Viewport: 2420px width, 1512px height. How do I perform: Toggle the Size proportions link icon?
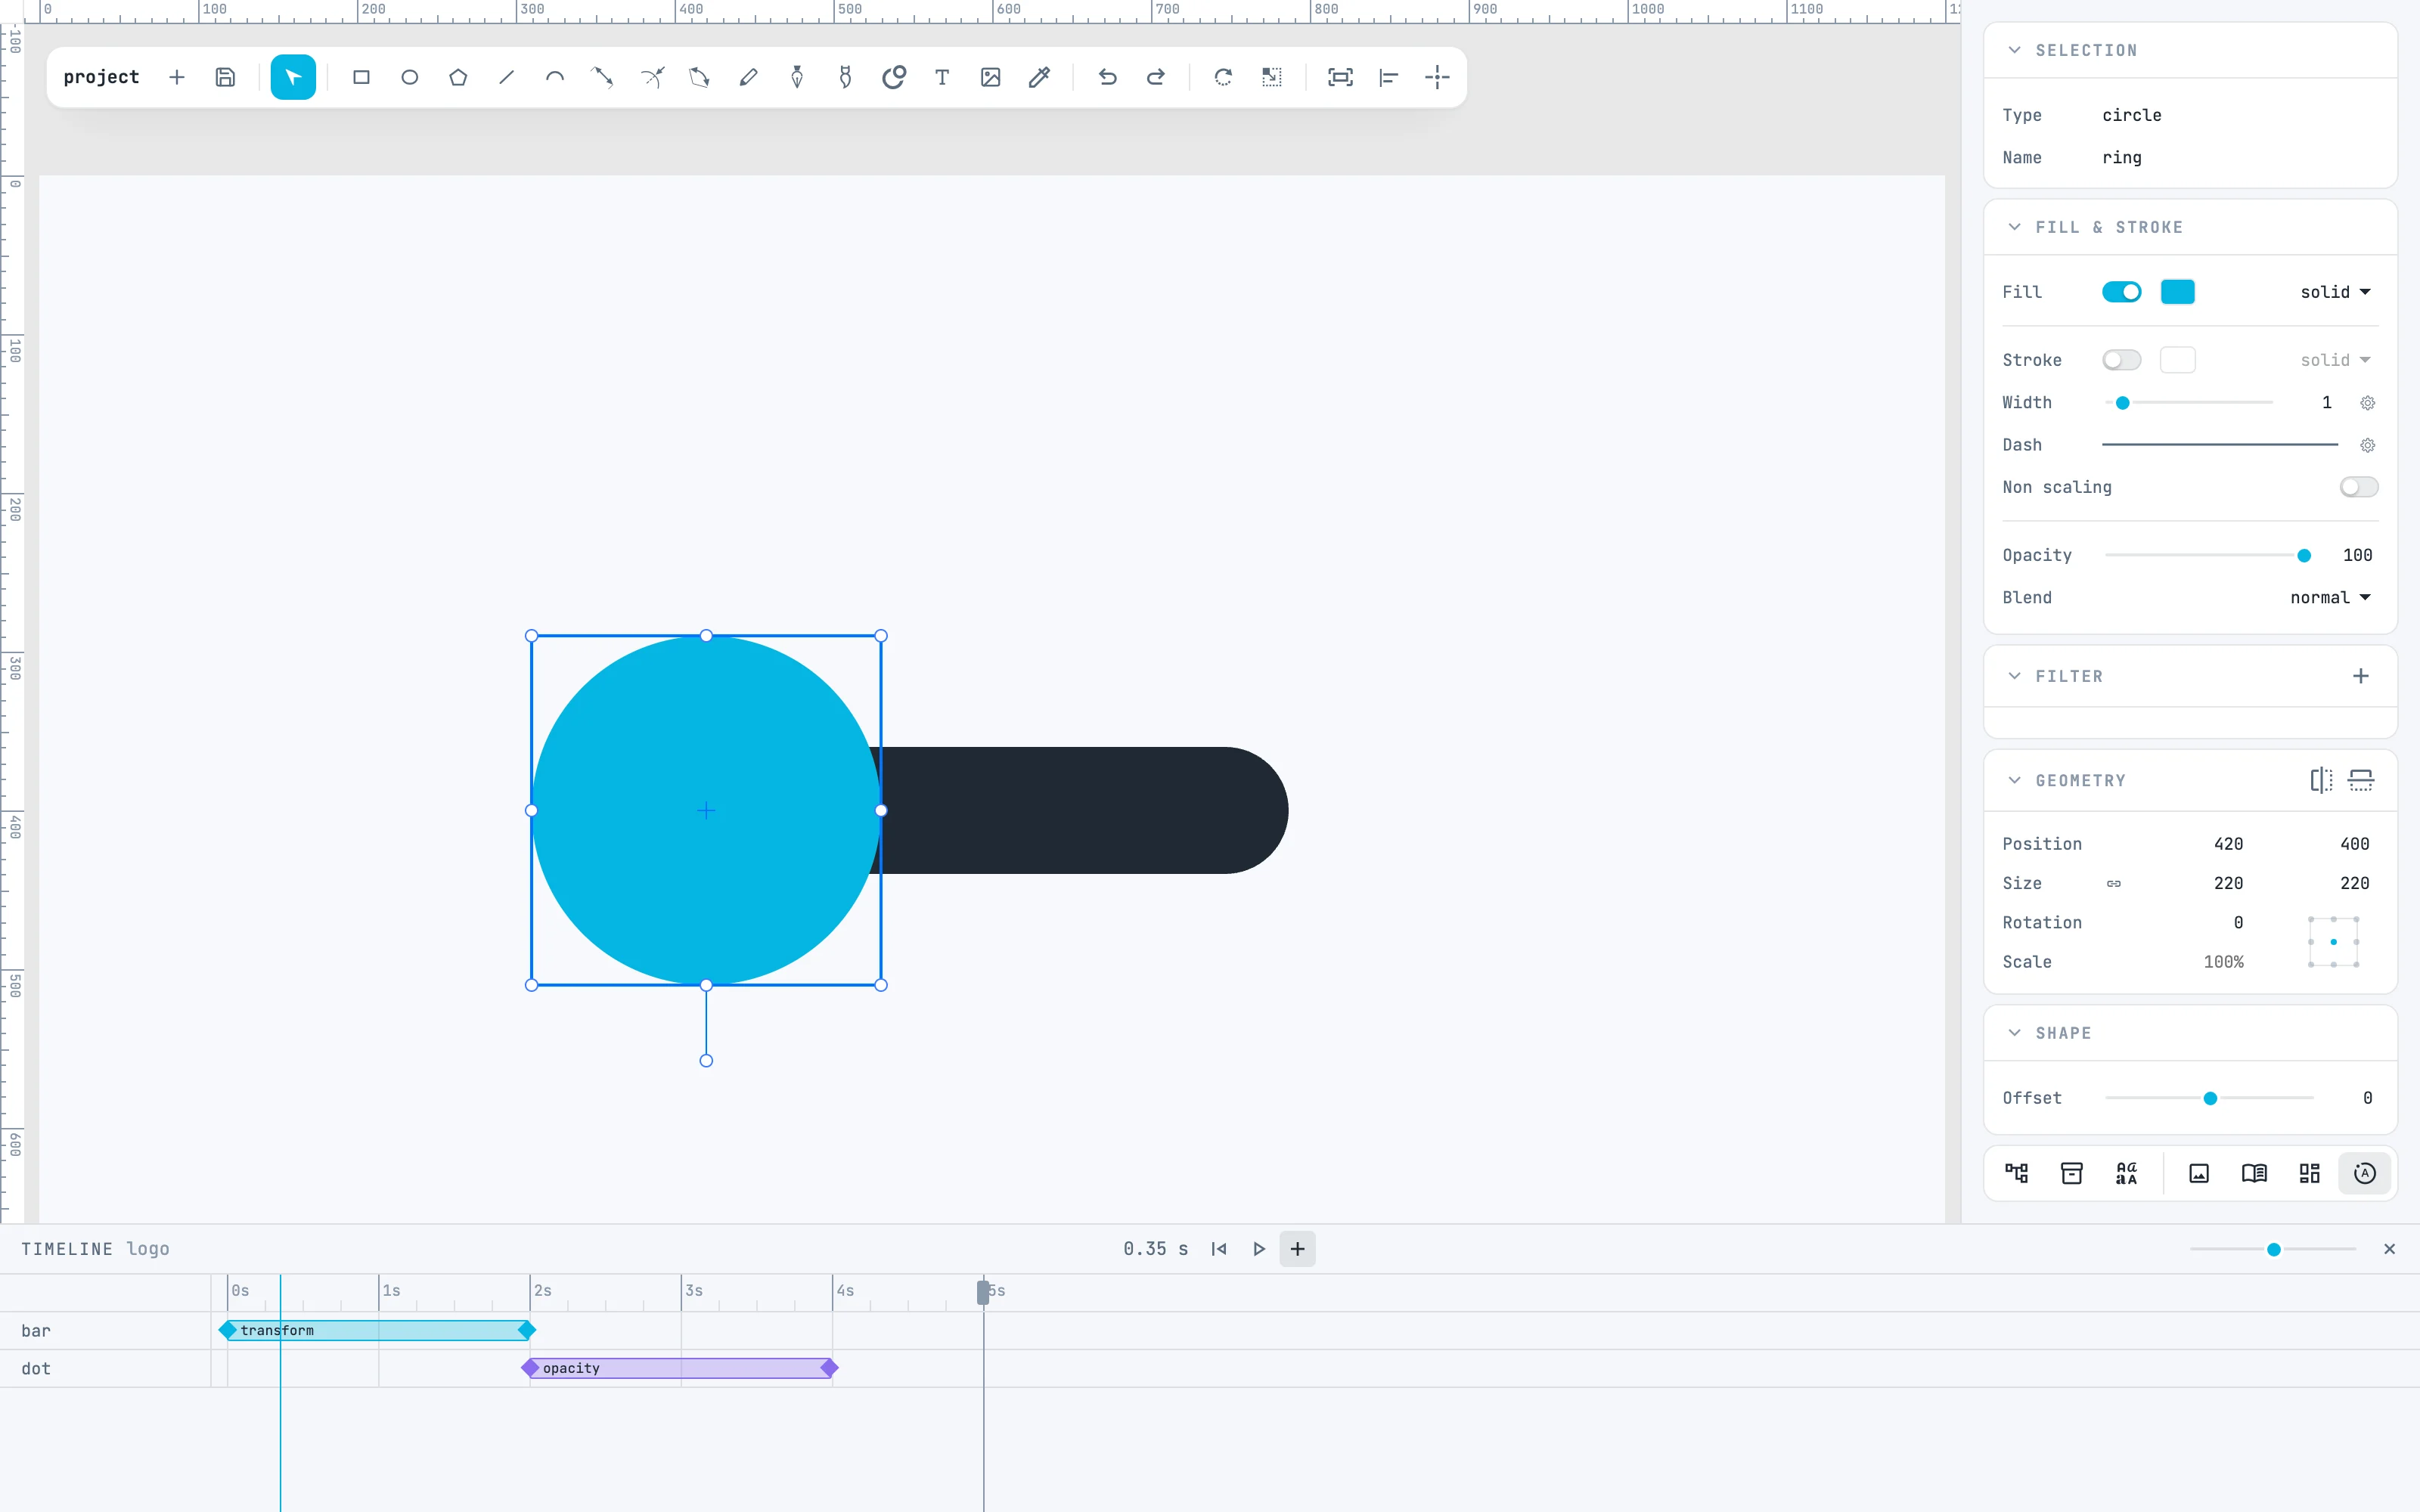coord(2113,883)
